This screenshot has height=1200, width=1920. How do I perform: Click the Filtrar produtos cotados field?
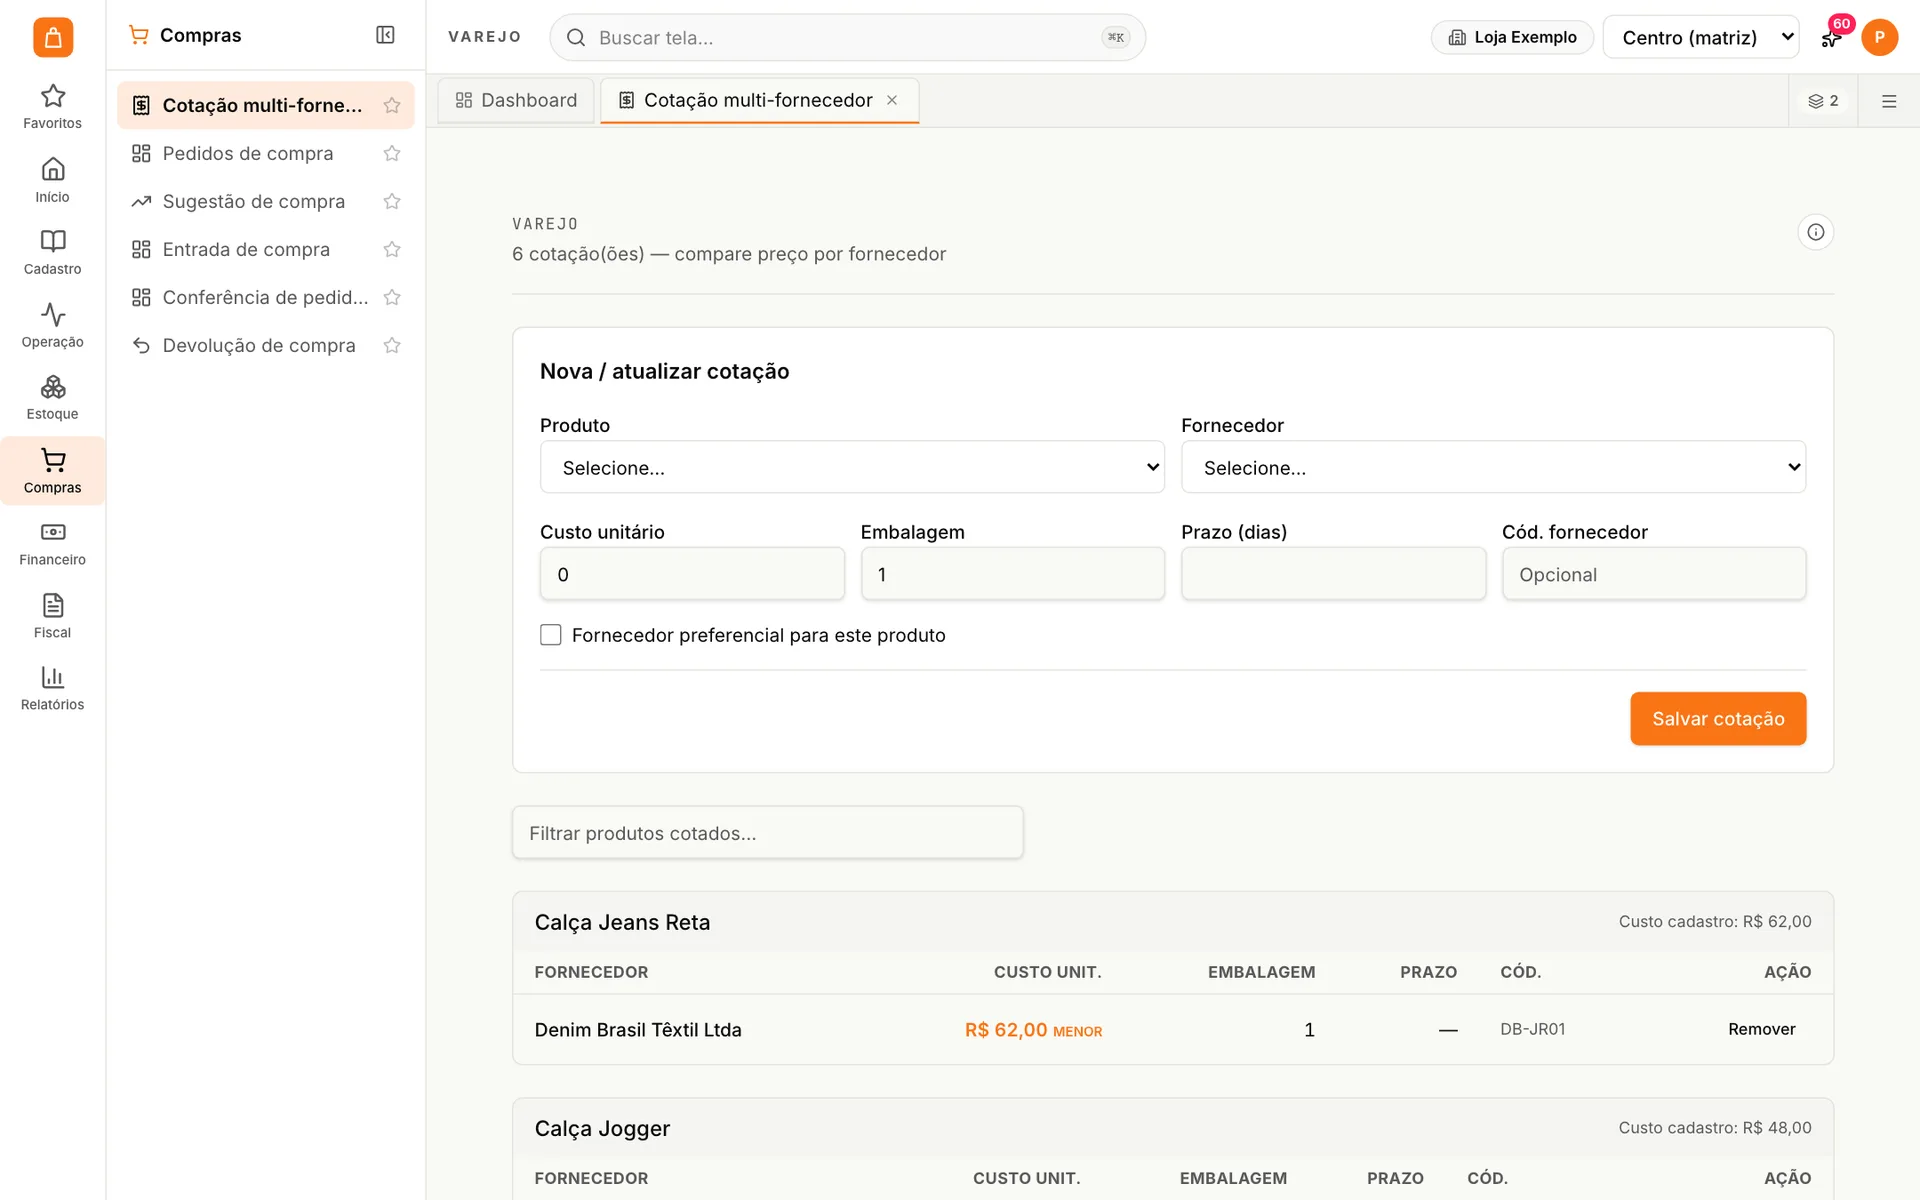[x=767, y=832]
